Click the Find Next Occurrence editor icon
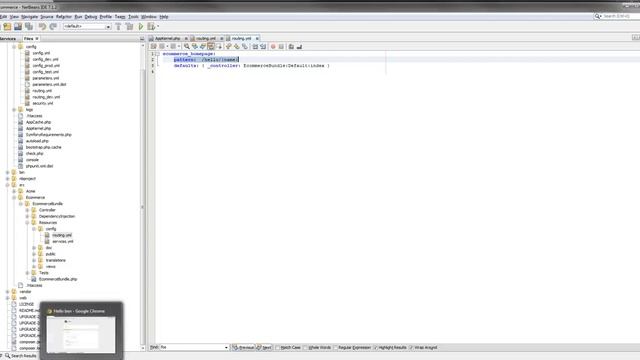640x360 pixels. click(x=203, y=47)
